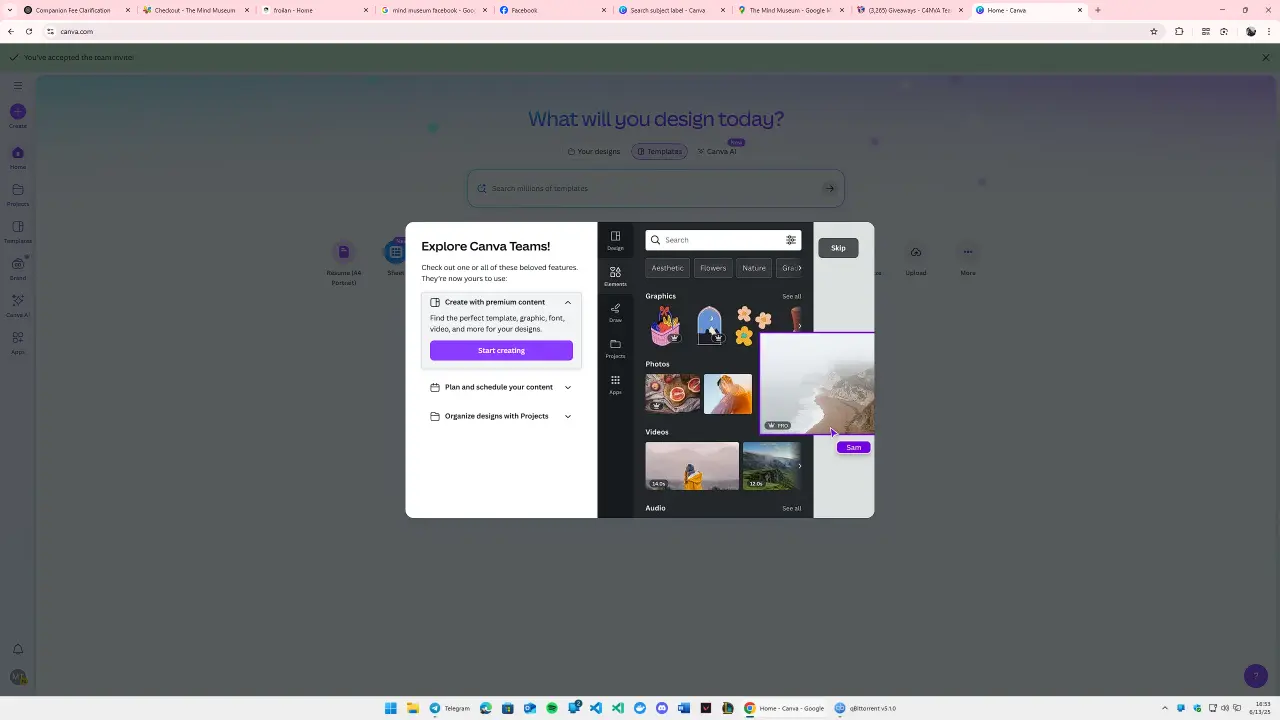Open a new browser tab
This screenshot has width=1280, height=720.
tap(1098, 10)
